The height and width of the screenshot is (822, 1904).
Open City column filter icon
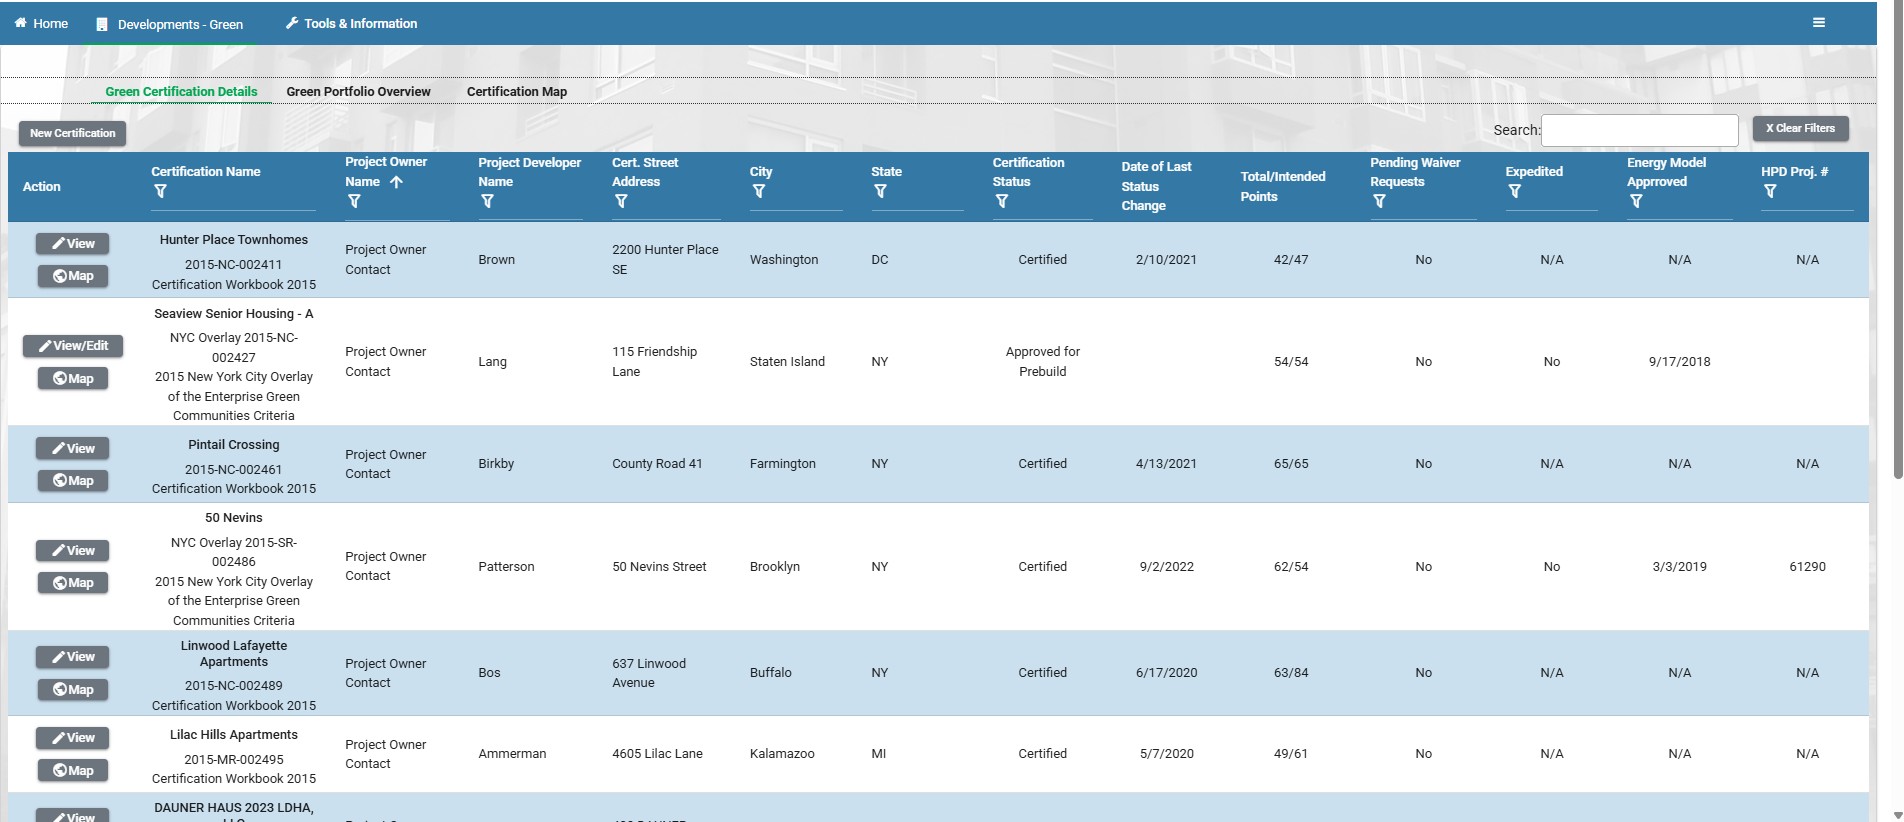759,191
